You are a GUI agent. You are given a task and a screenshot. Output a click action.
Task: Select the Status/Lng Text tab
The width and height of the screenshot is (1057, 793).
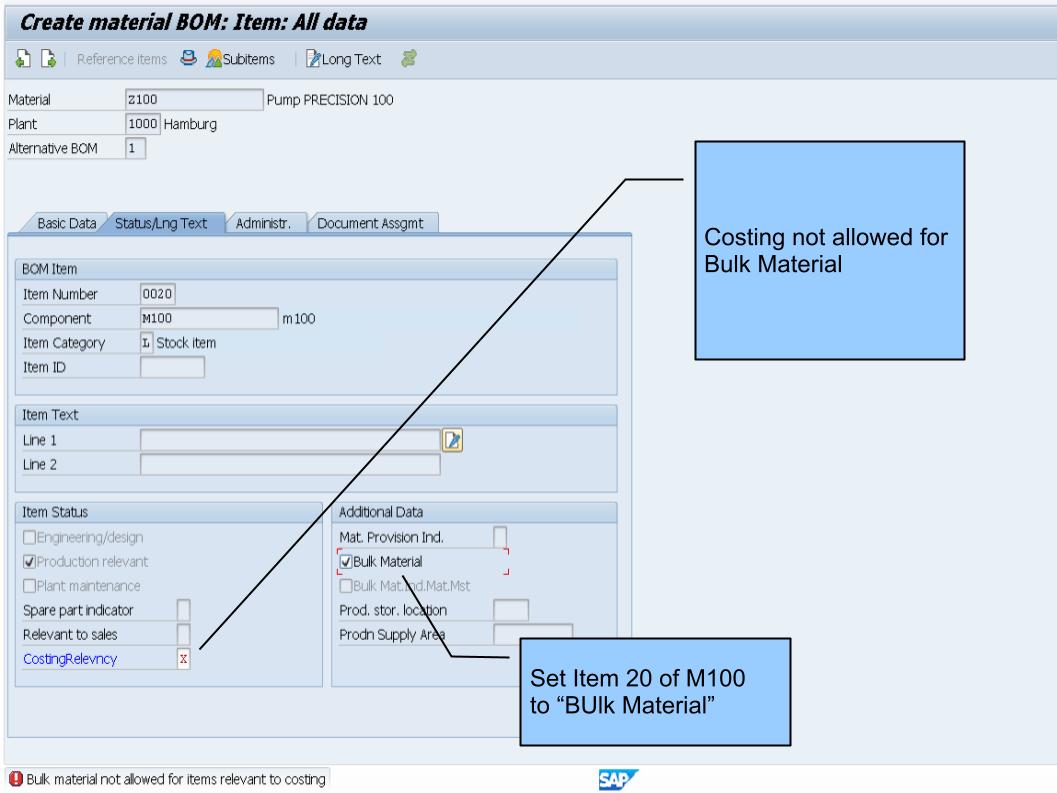pos(160,223)
